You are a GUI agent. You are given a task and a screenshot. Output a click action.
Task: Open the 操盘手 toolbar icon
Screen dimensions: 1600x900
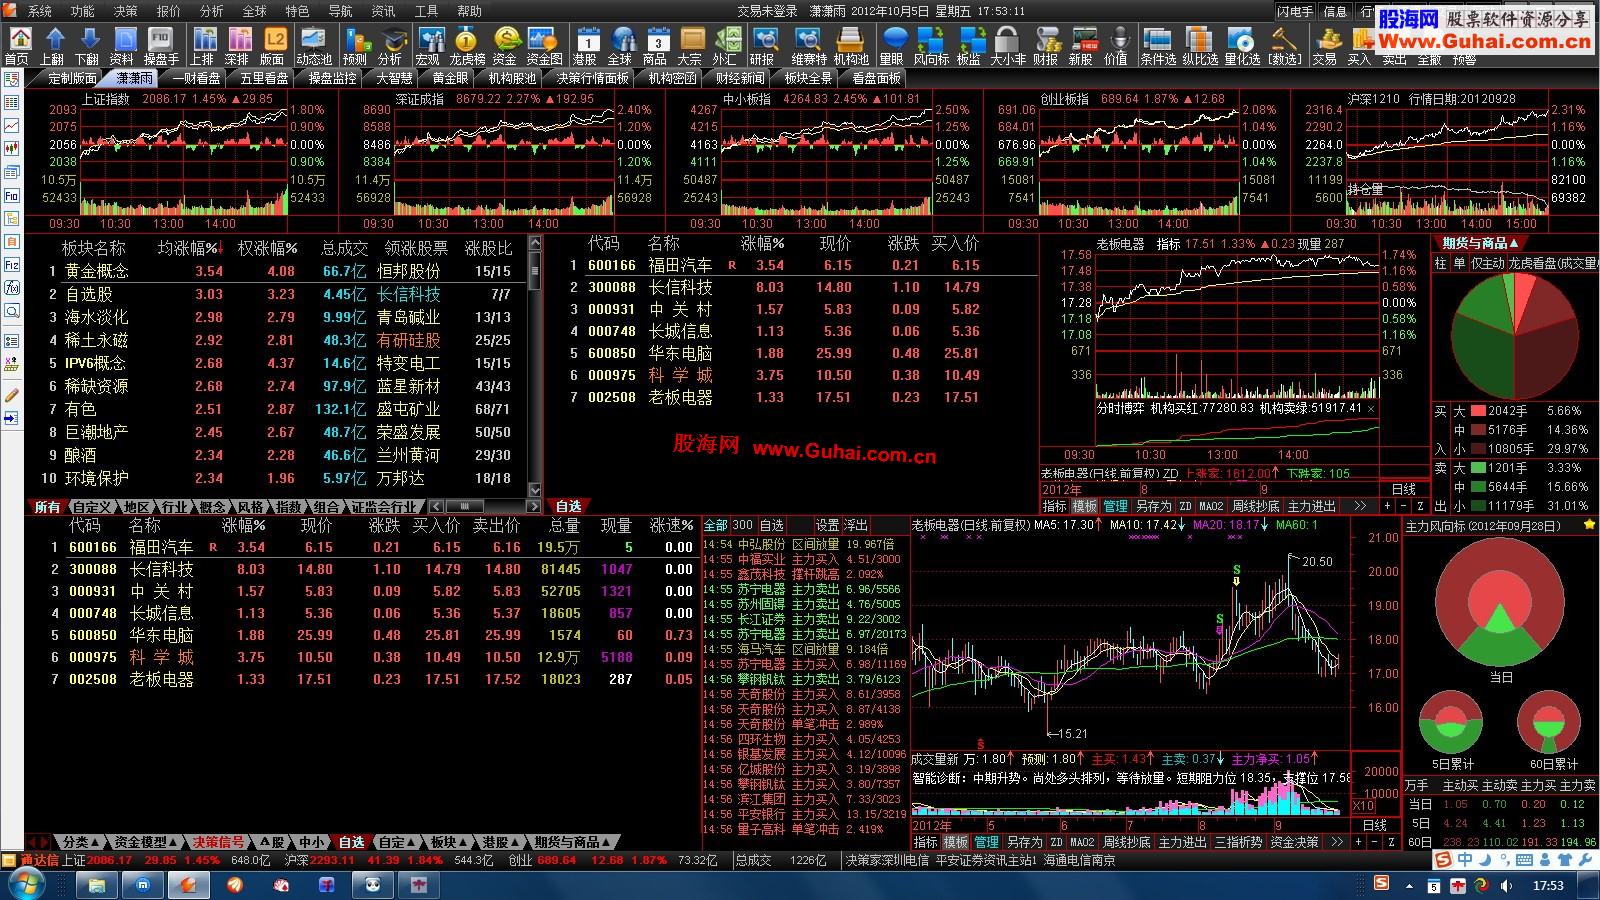coord(160,46)
